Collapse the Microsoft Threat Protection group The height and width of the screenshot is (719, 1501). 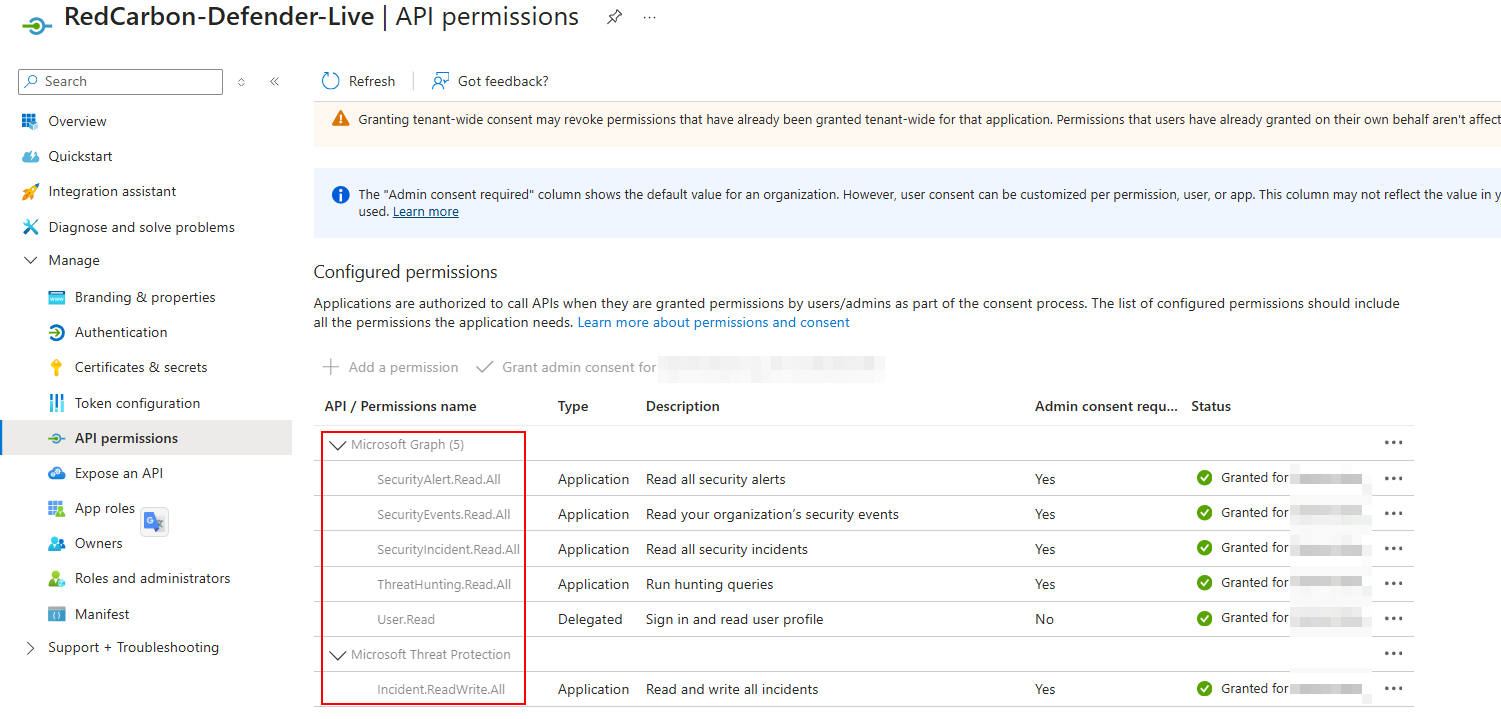tap(337, 655)
